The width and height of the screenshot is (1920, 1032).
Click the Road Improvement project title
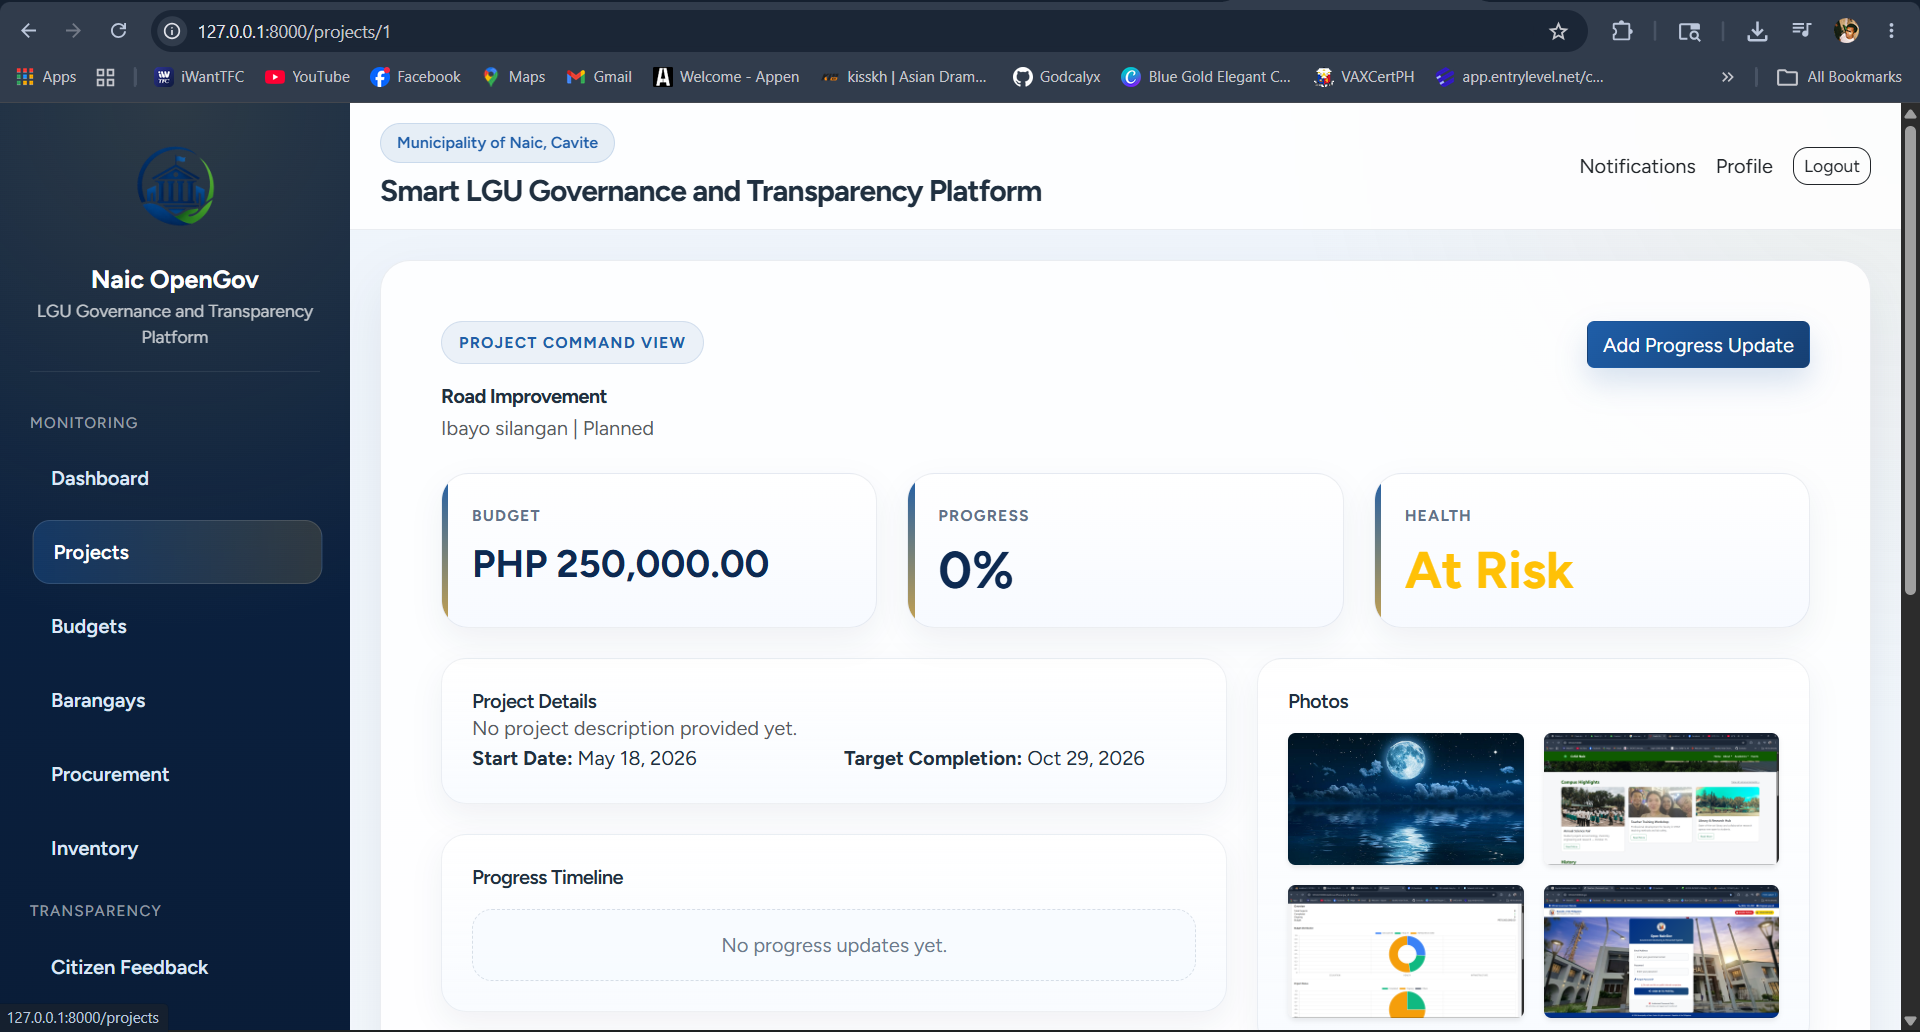tap(524, 396)
